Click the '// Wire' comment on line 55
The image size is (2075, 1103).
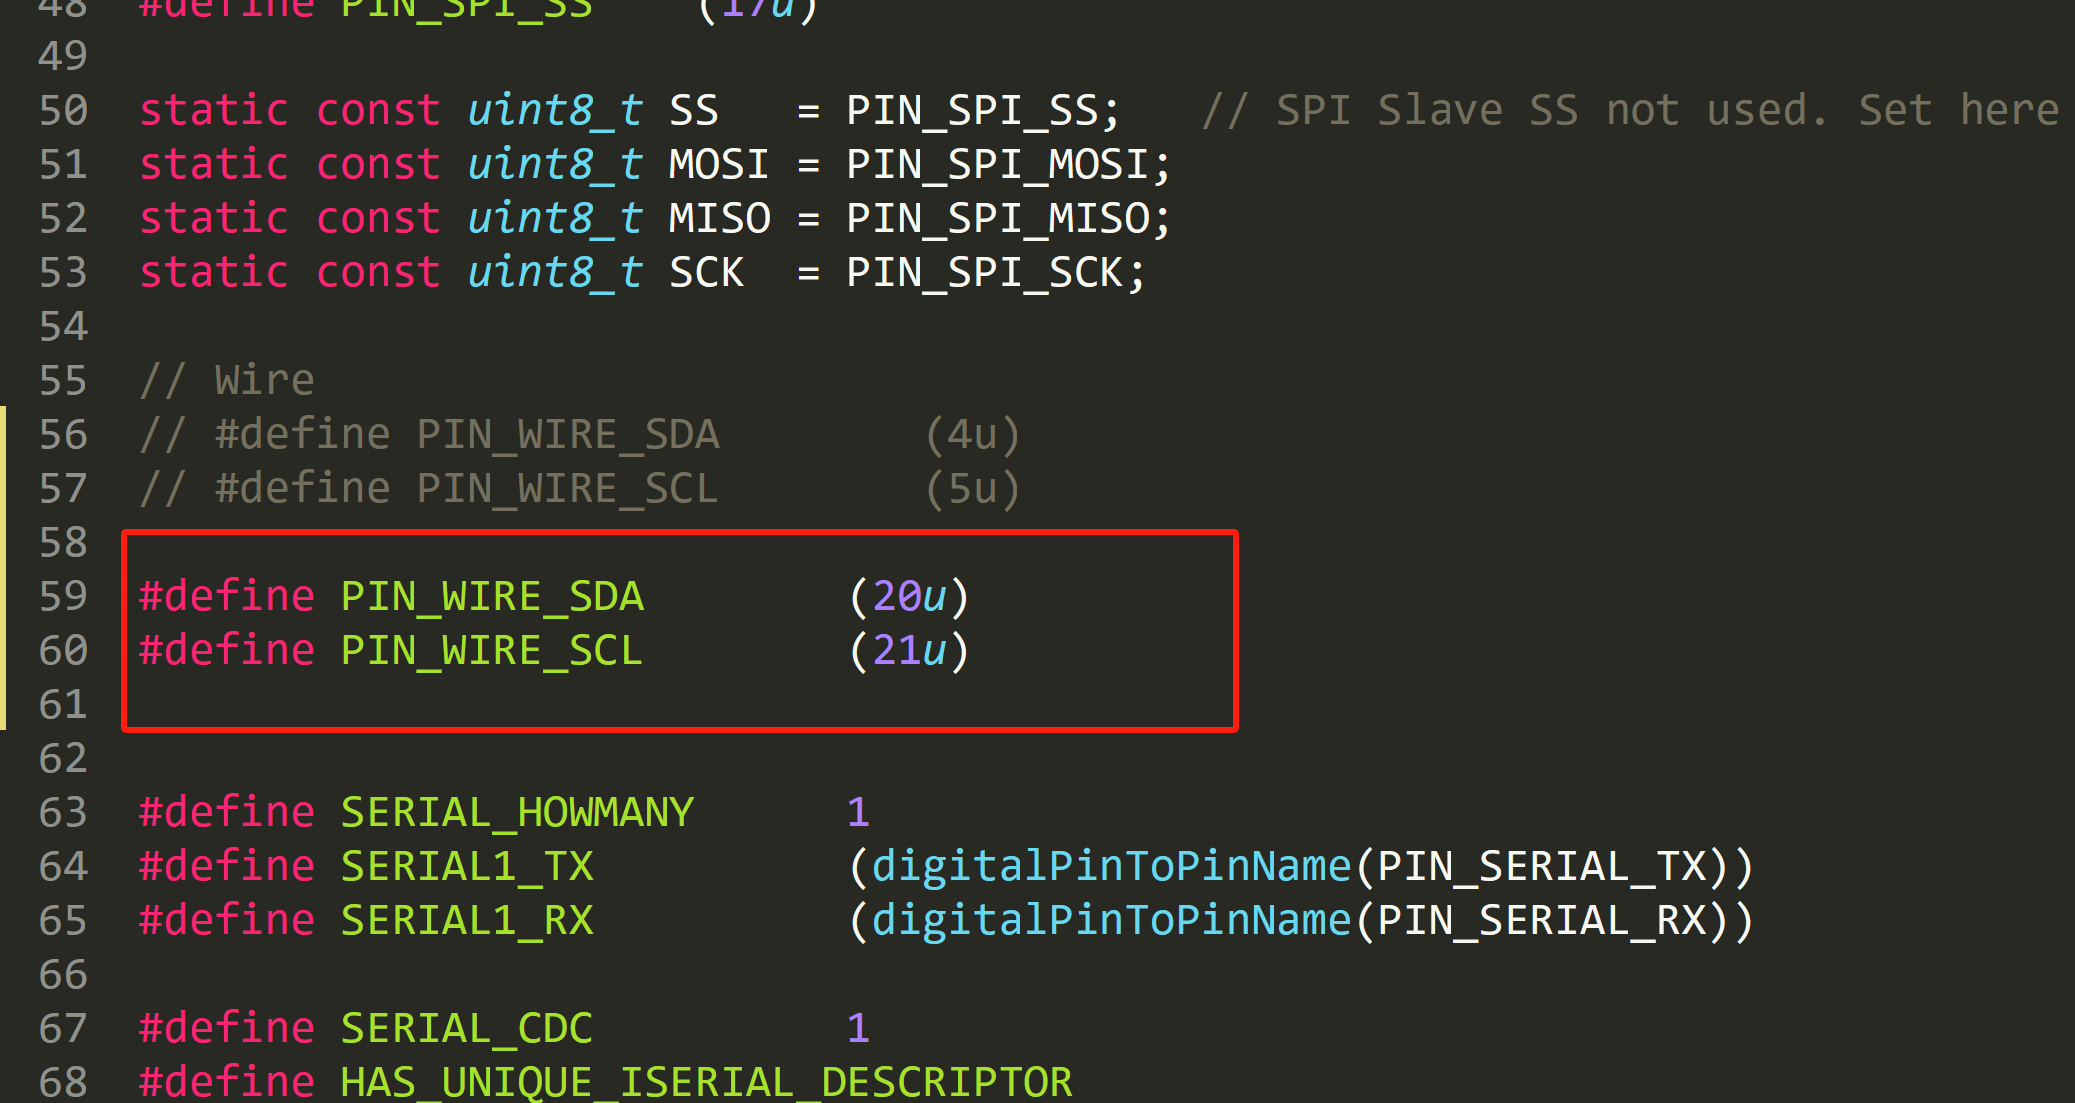coord(227,380)
